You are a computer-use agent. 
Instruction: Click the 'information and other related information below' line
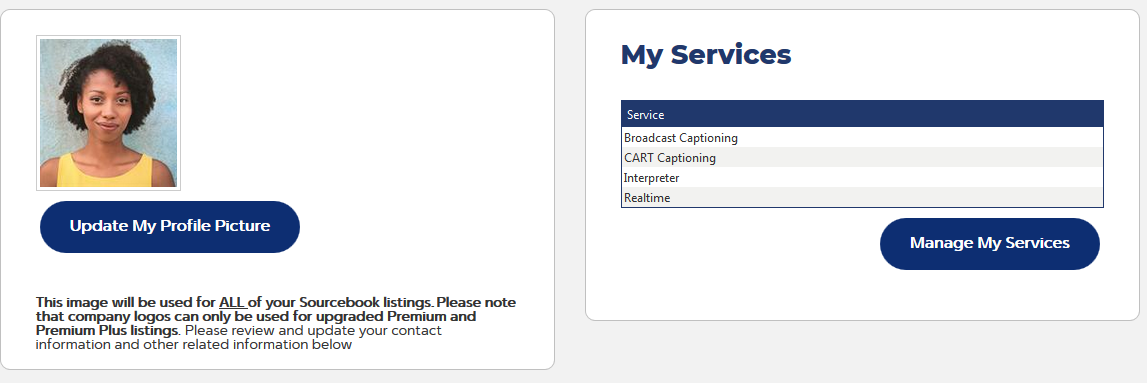click(194, 345)
